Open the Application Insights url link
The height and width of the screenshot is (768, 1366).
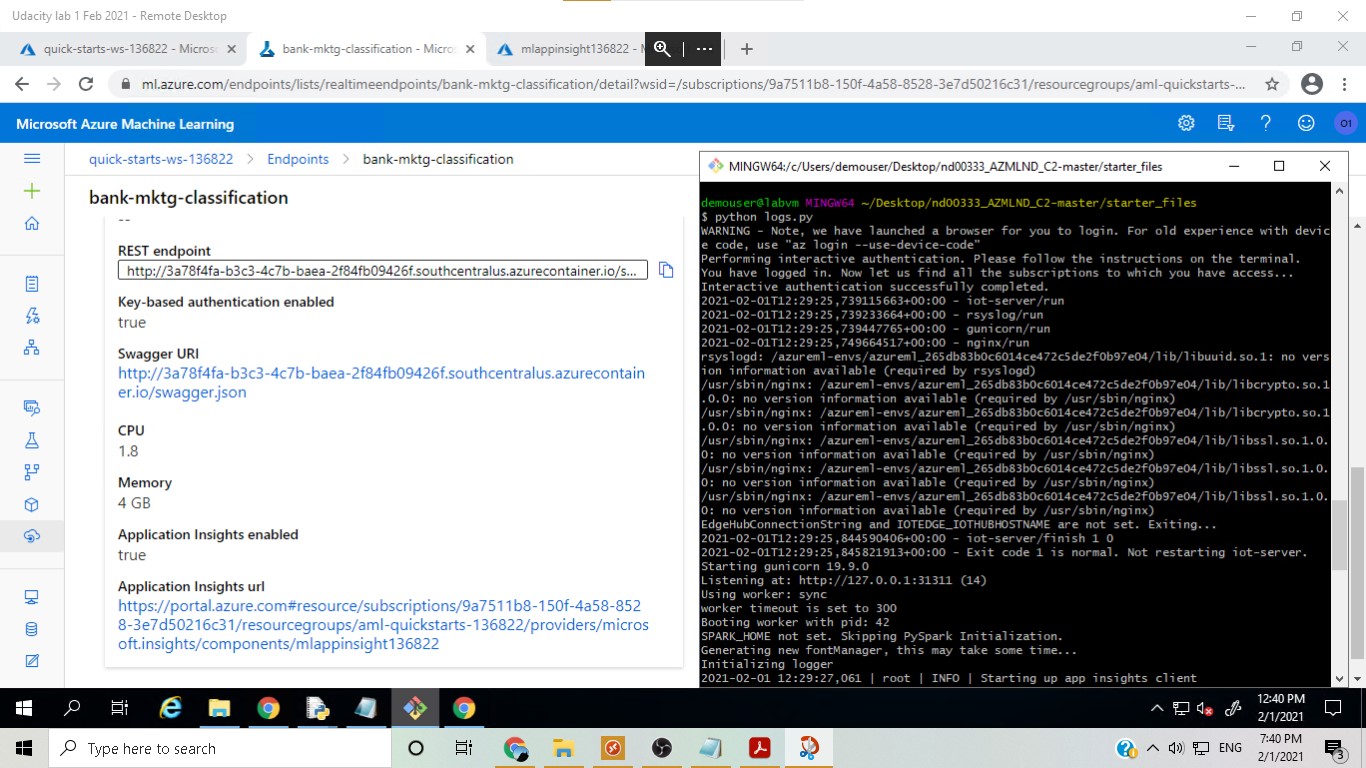383,625
